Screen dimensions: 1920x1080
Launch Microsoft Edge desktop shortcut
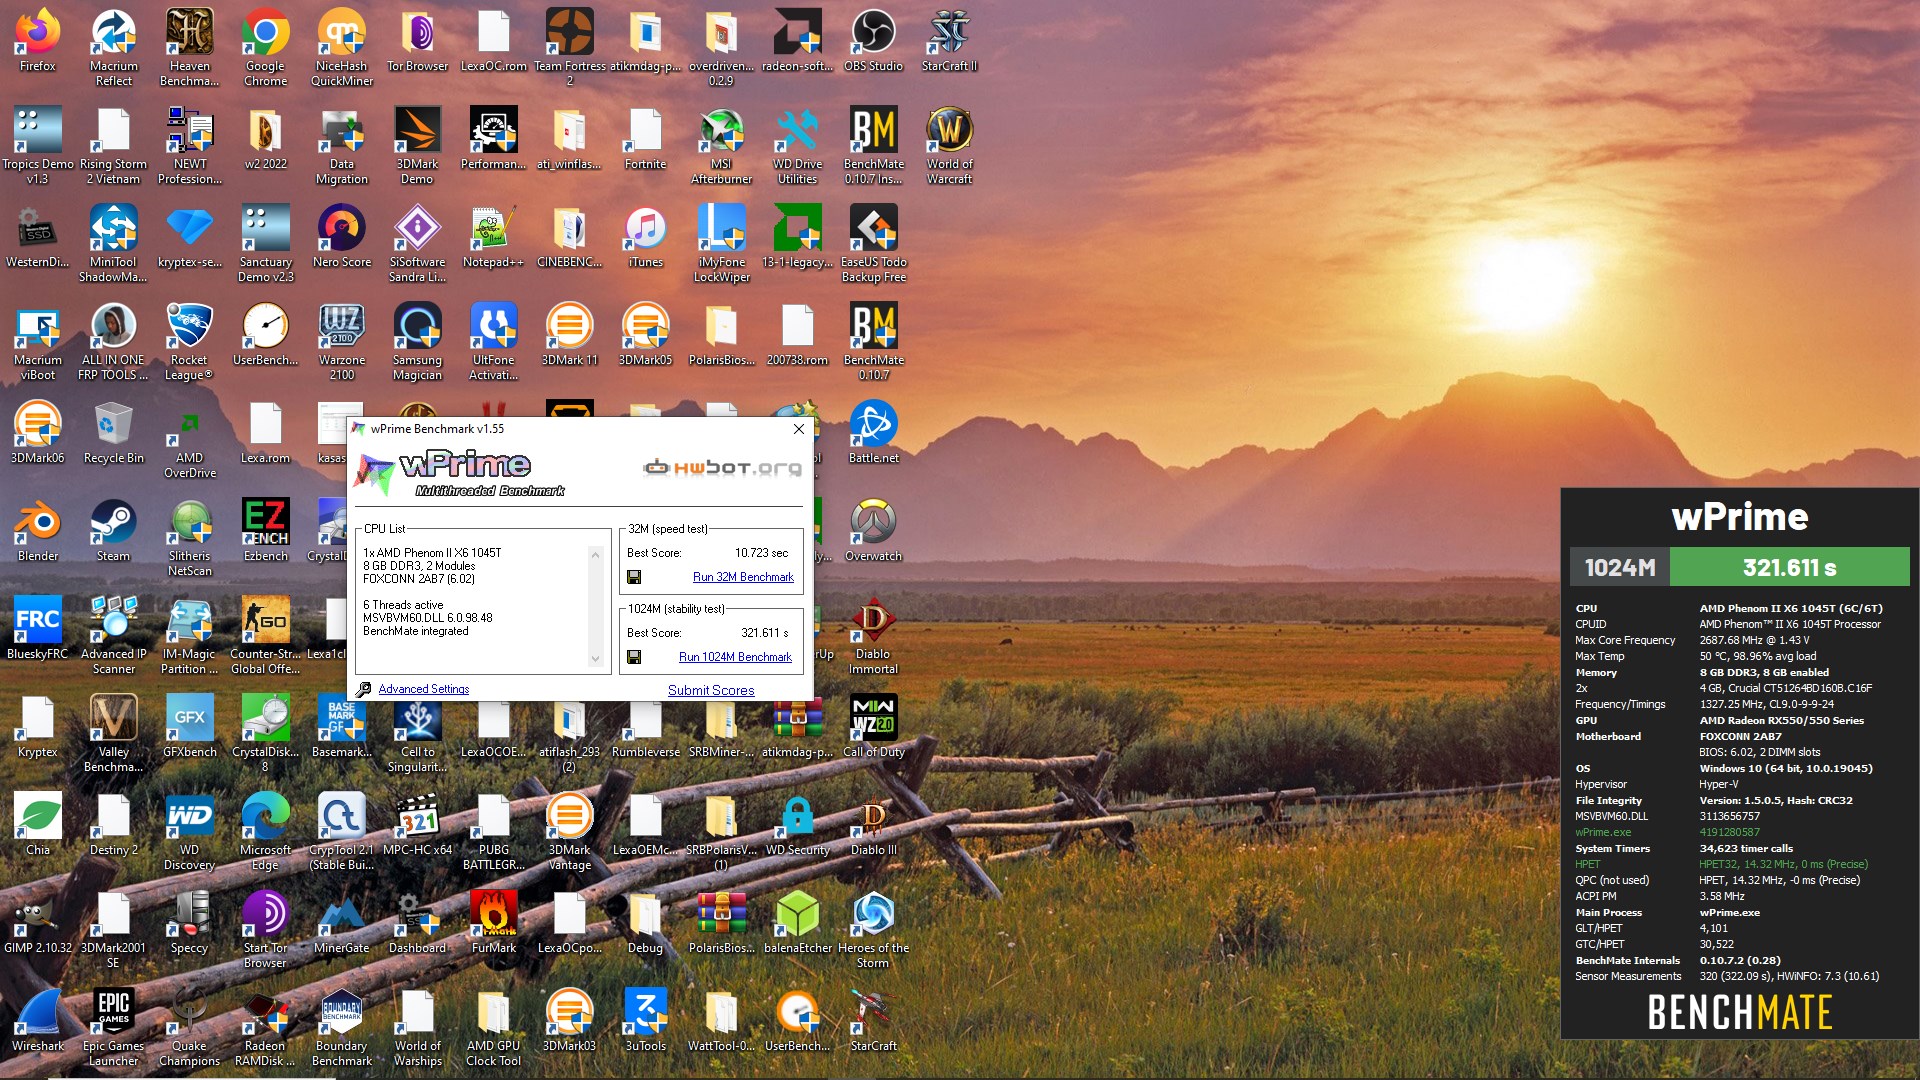pyautogui.click(x=265, y=831)
